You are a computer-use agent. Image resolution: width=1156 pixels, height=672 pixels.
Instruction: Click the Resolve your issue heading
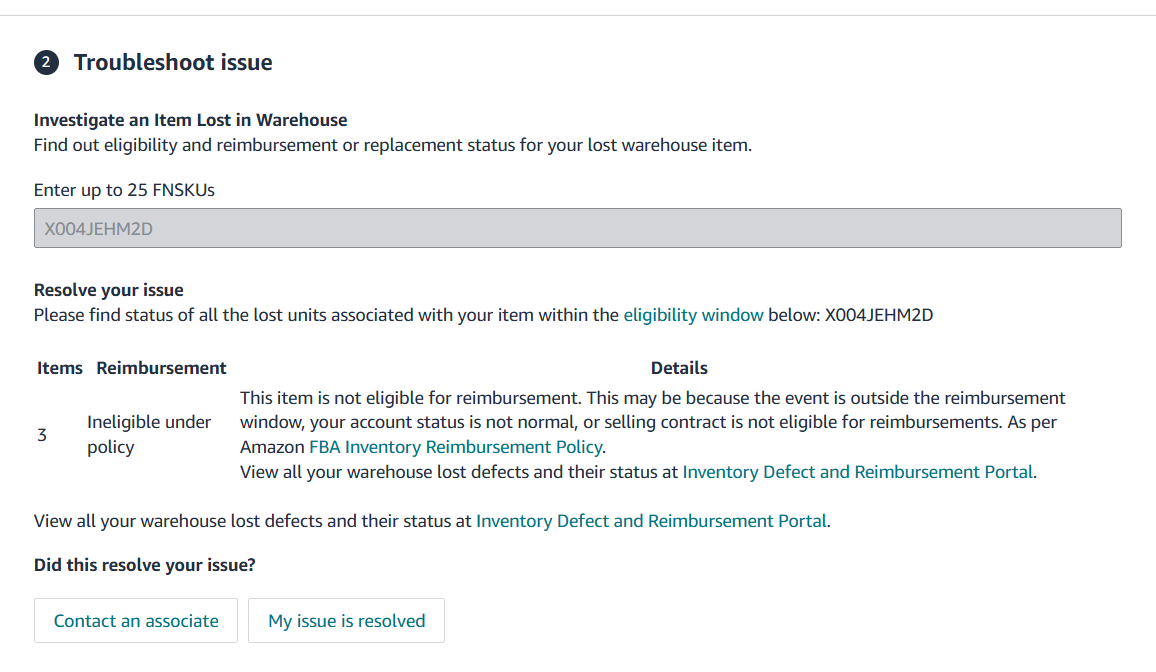(x=108, y=290)
